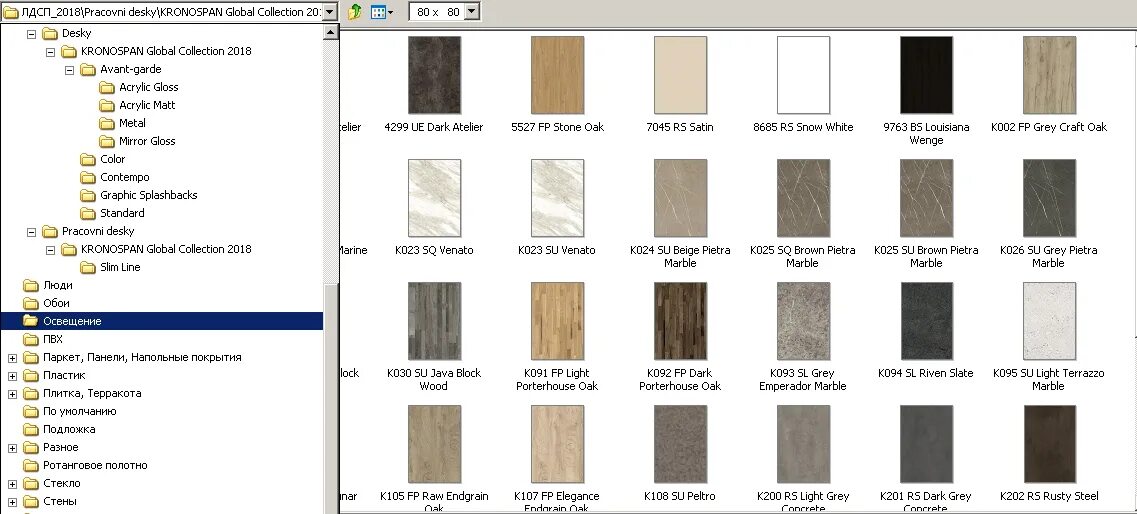
Task: Choose the K023 SU Venato thumbnail
Action: 558,199
